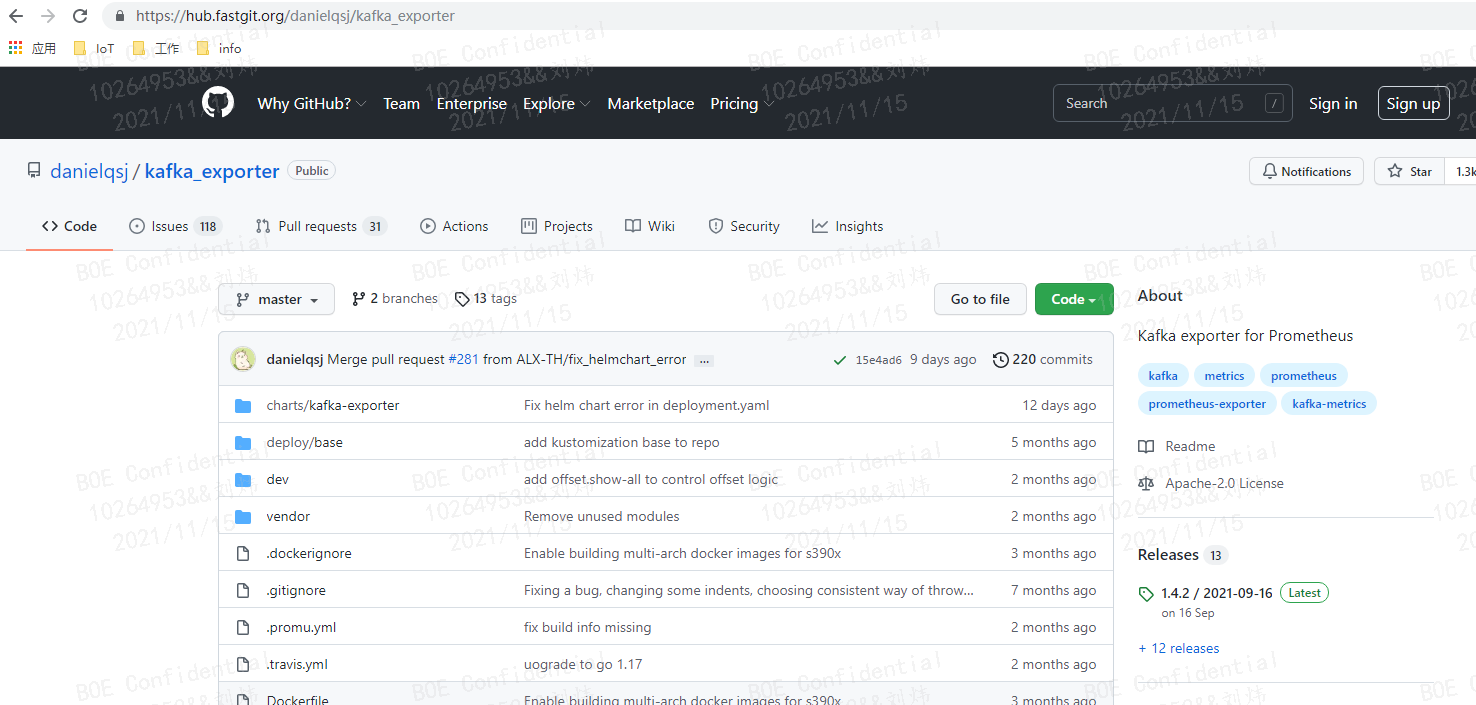This screenshot has height=705, width=1476.
Task: Click the Team nav item
Action: [401, 103]
